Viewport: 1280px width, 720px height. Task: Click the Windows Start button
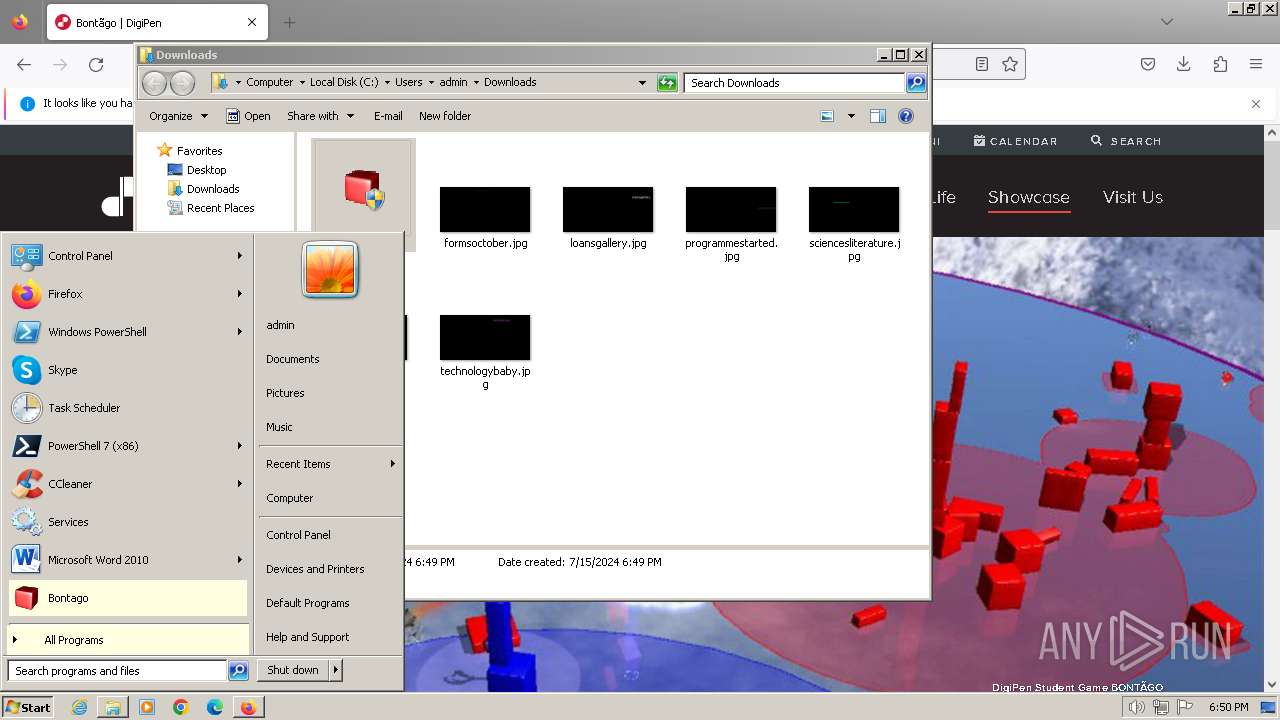[x=28, y=707]
